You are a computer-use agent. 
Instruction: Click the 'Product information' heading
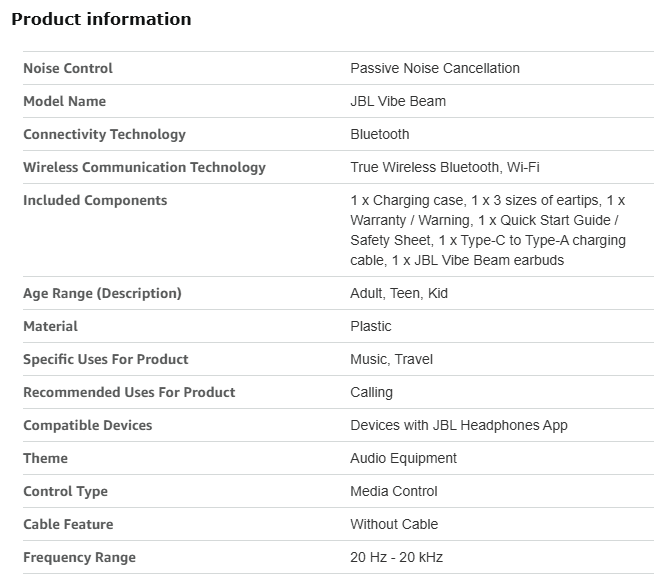[101, 19]
